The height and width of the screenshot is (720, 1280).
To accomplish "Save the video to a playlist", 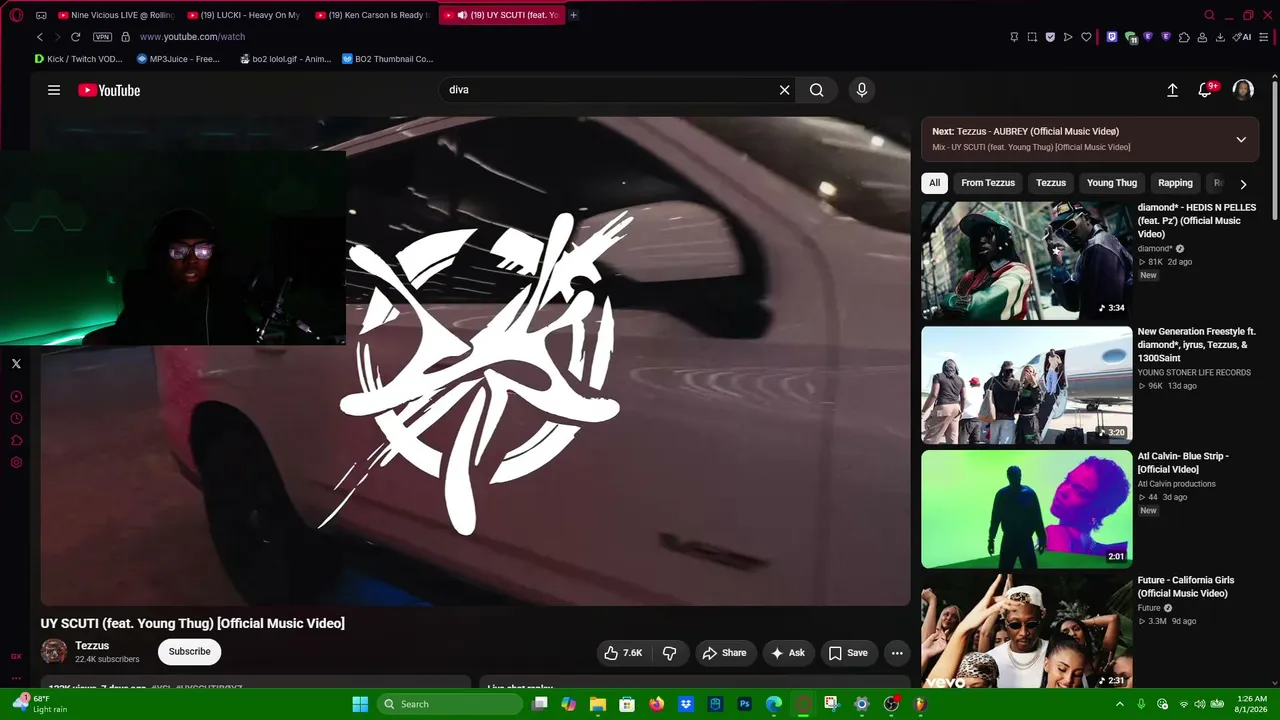I will [x=848, y=653].
